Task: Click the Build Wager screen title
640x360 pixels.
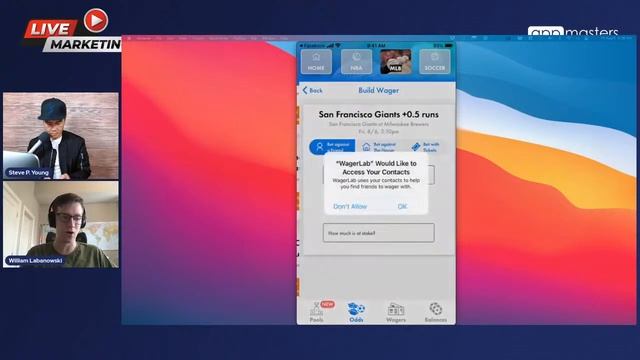Action: point(378,91)
